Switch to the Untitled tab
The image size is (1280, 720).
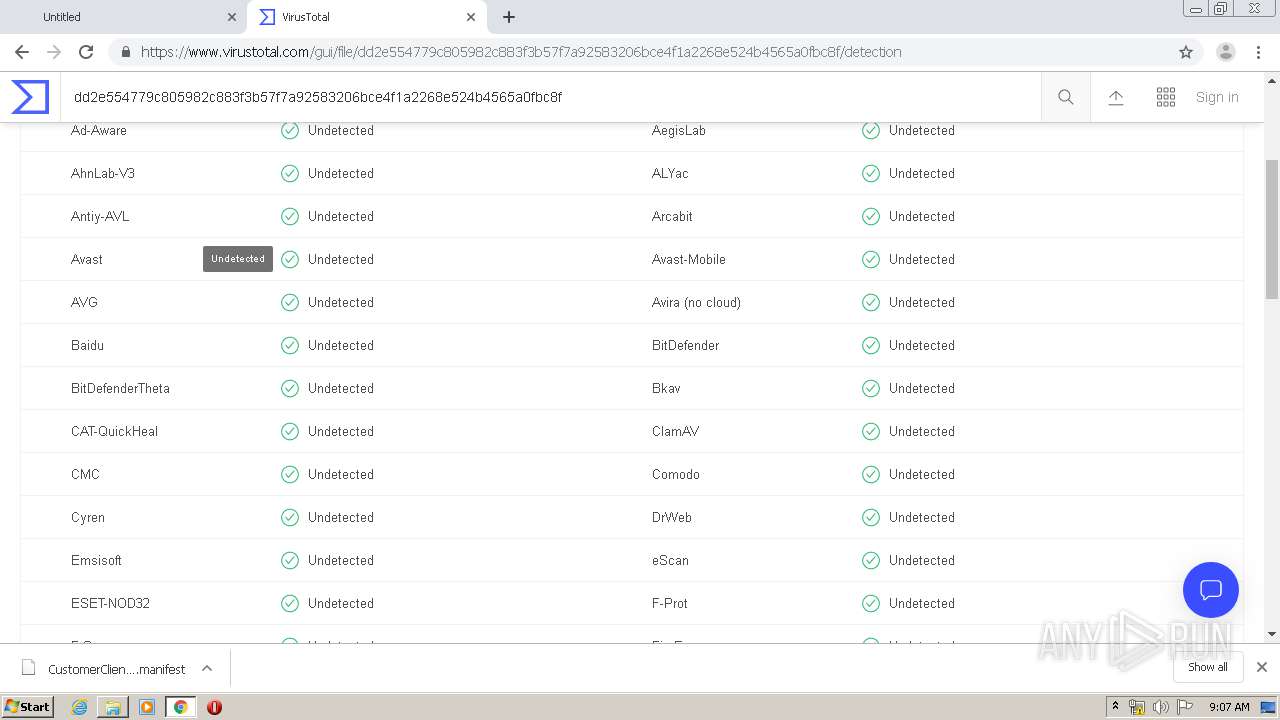(x=122, y=17)
